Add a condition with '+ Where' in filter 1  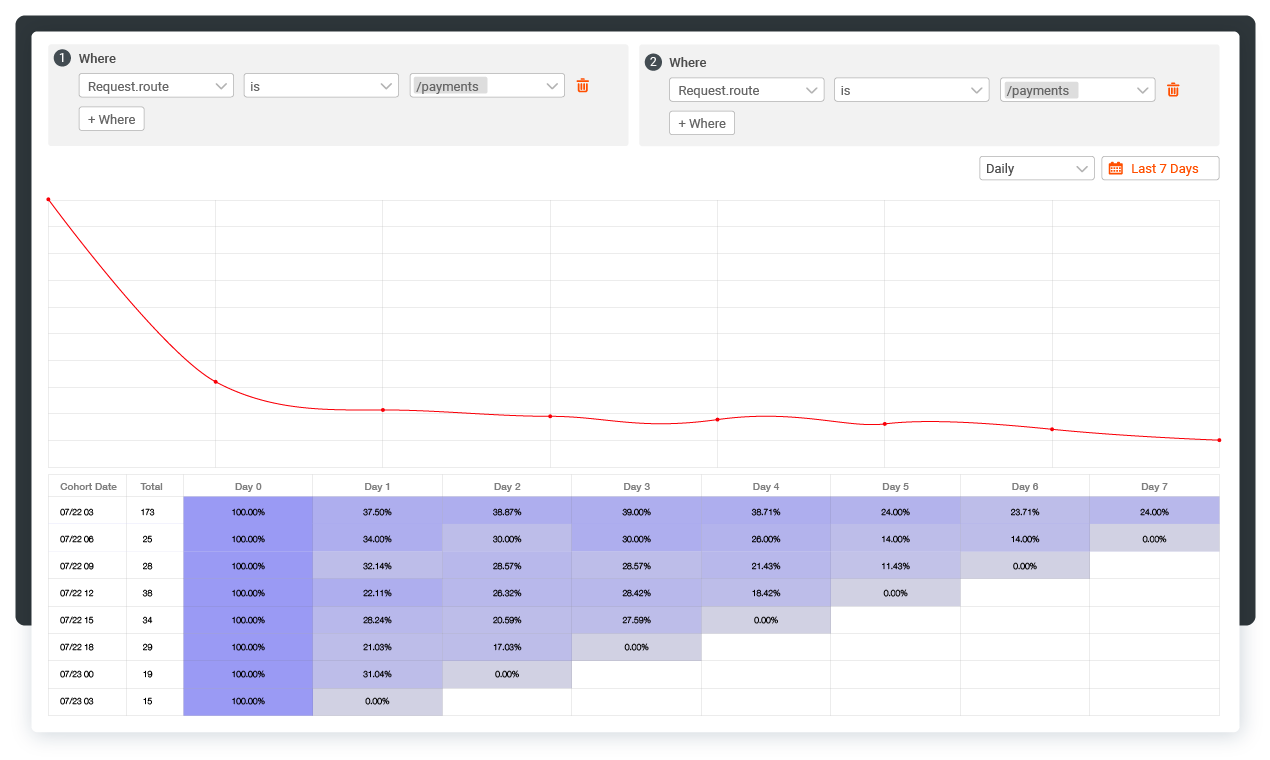click(111, 118)
